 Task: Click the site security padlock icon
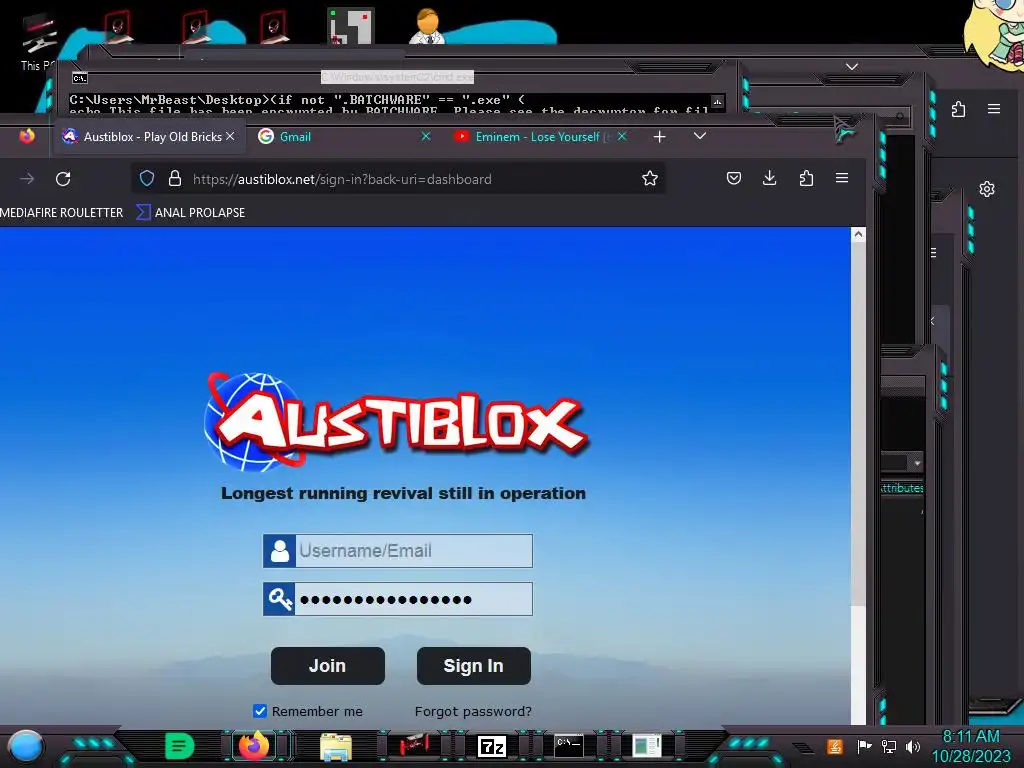[174, 178]
